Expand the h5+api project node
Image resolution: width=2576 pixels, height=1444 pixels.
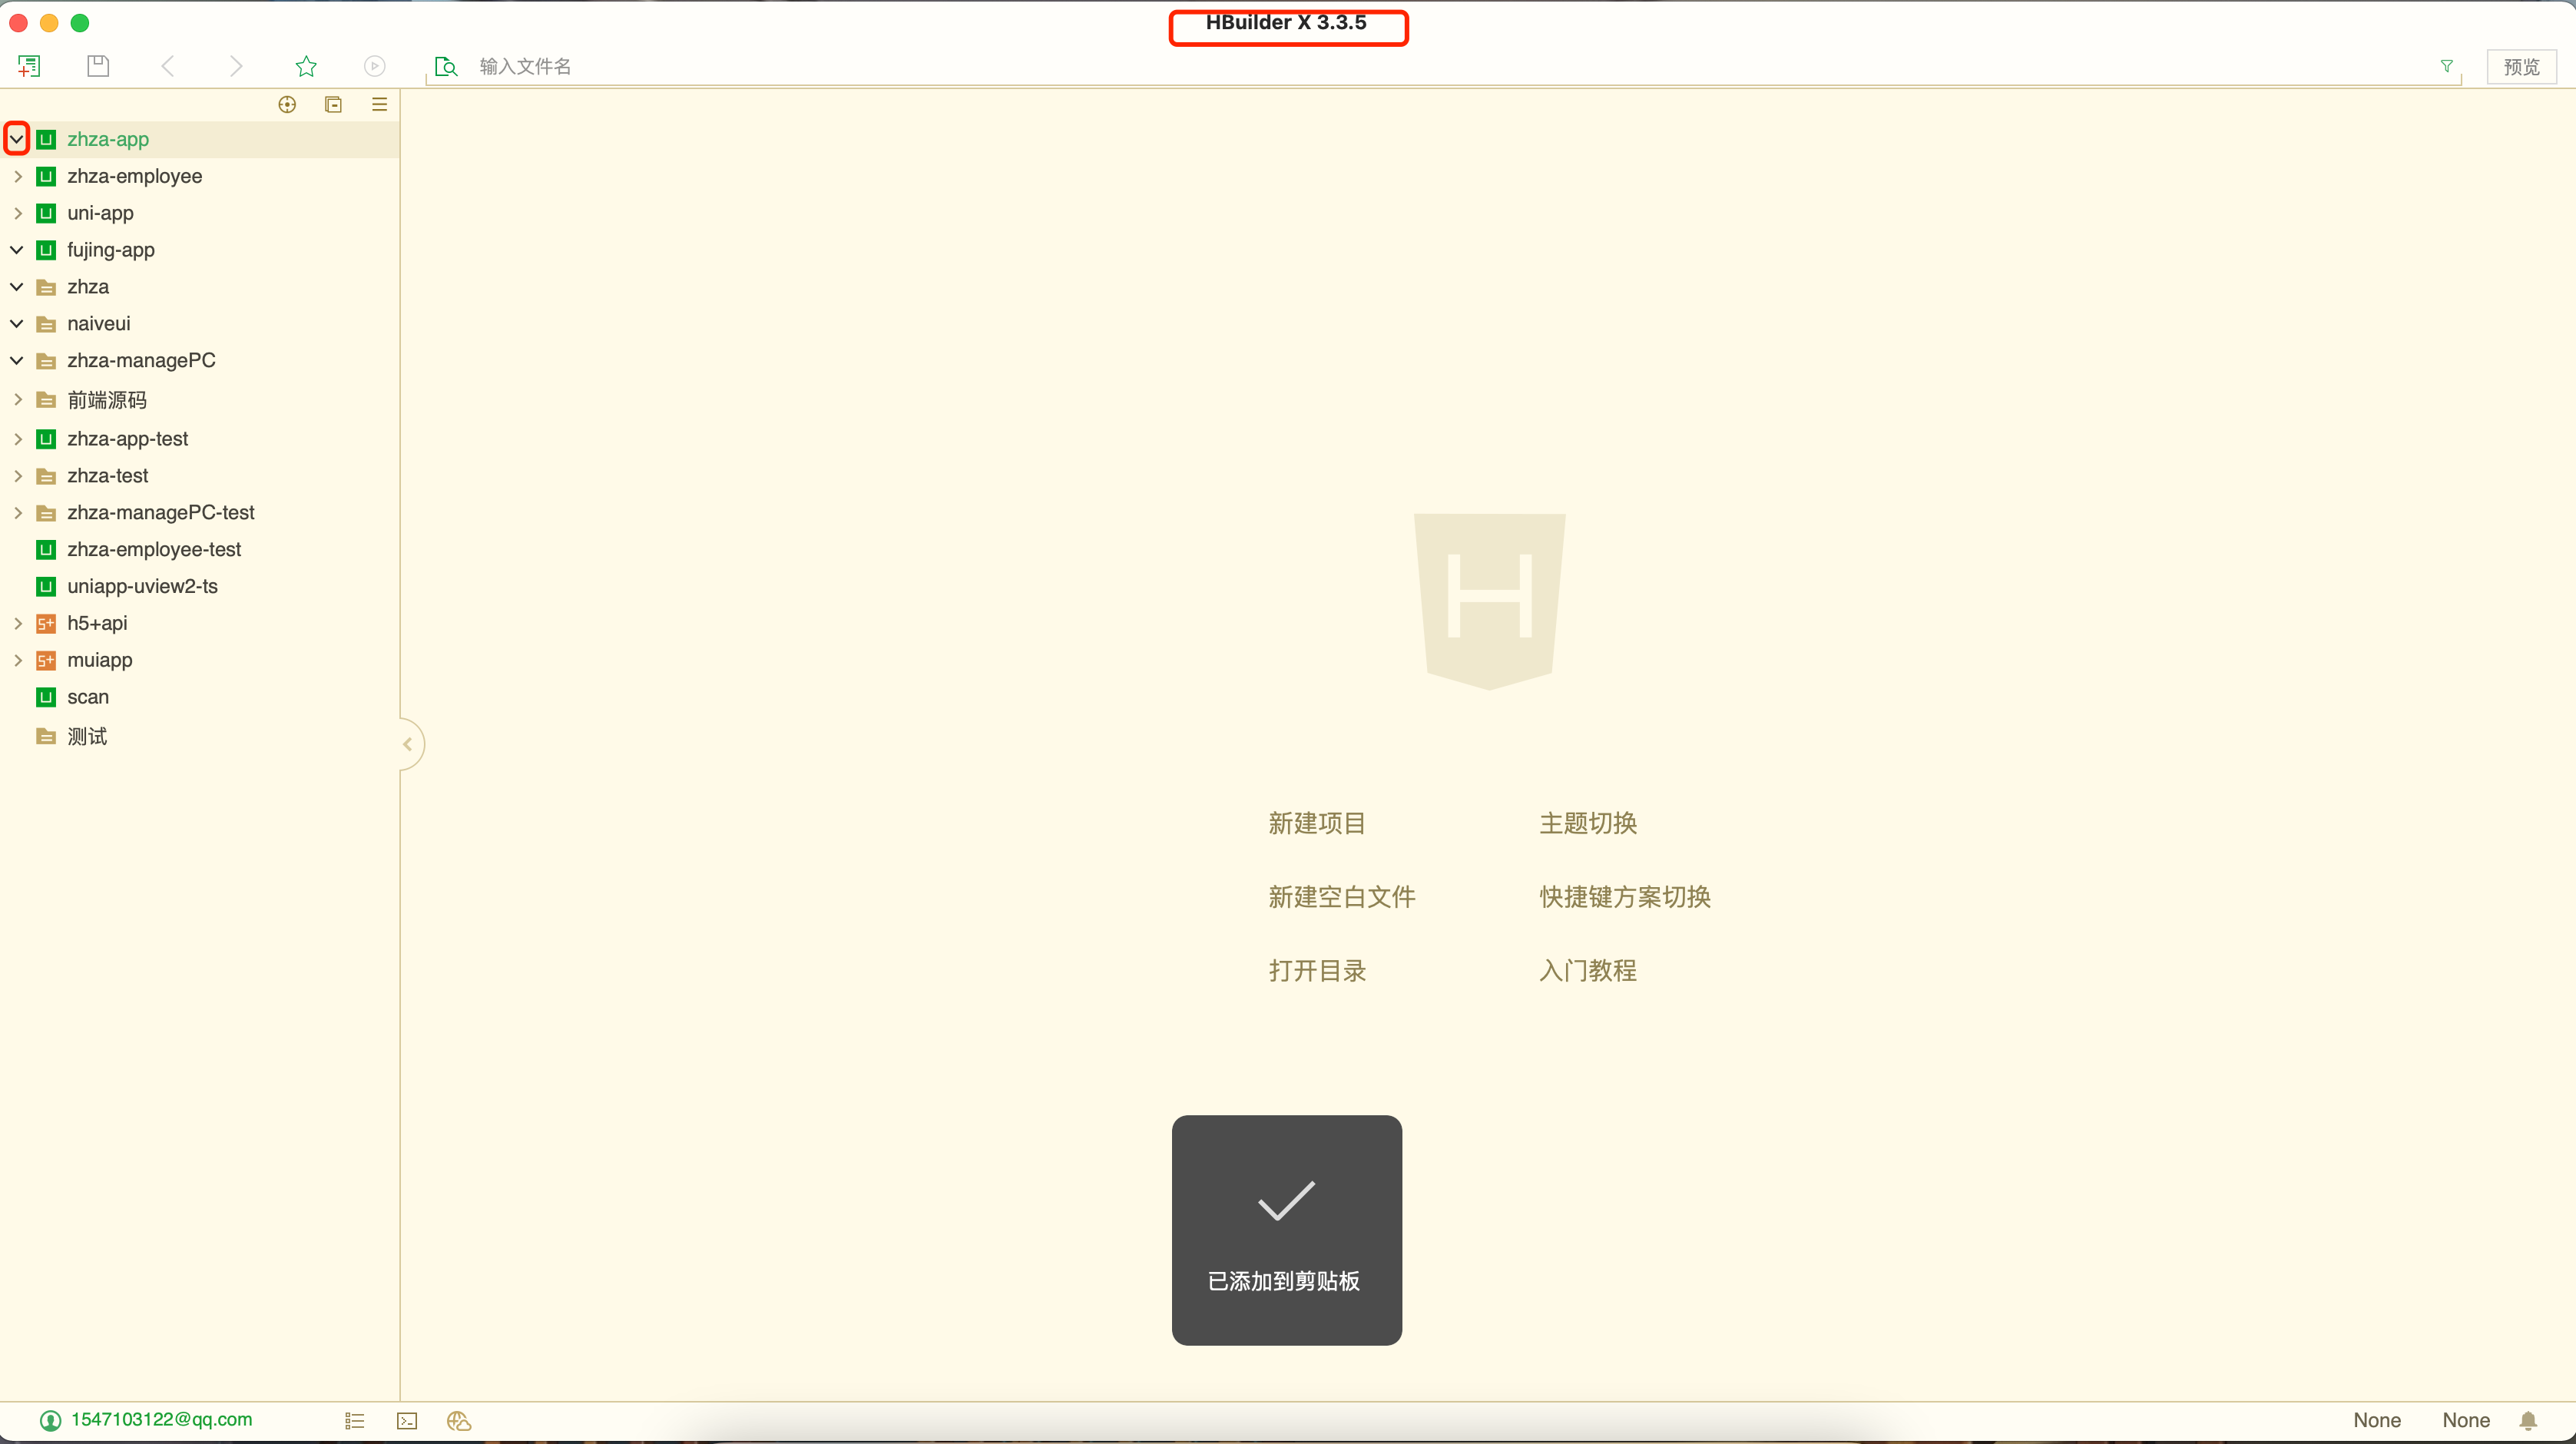coord(17,623)
